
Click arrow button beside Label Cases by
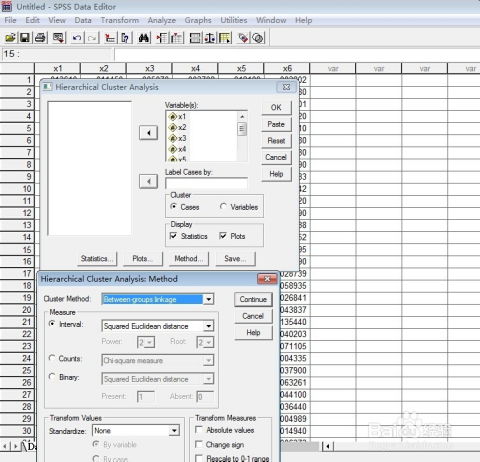148,181
